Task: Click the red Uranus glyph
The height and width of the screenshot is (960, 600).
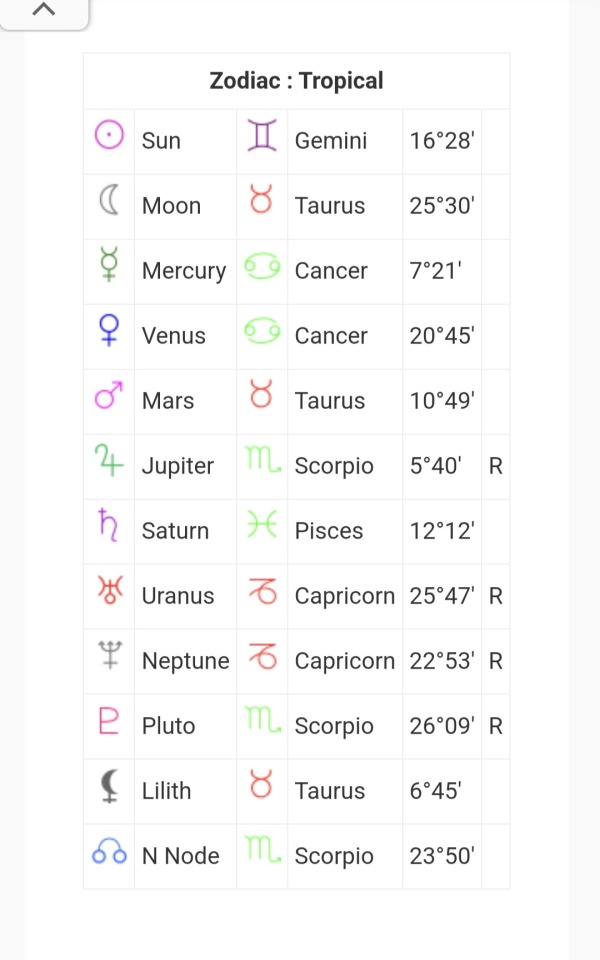Action: tap(110, 590)
